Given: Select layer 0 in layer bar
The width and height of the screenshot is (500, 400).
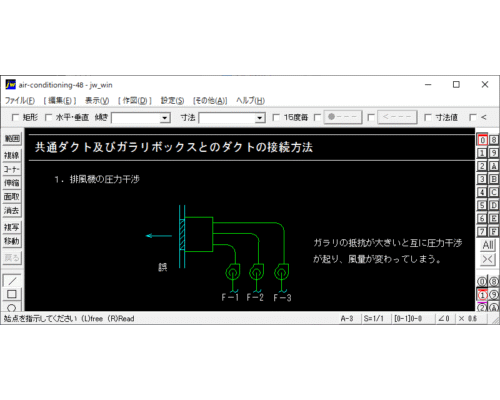Looking at the screenshot, I should tap(482, 140).
